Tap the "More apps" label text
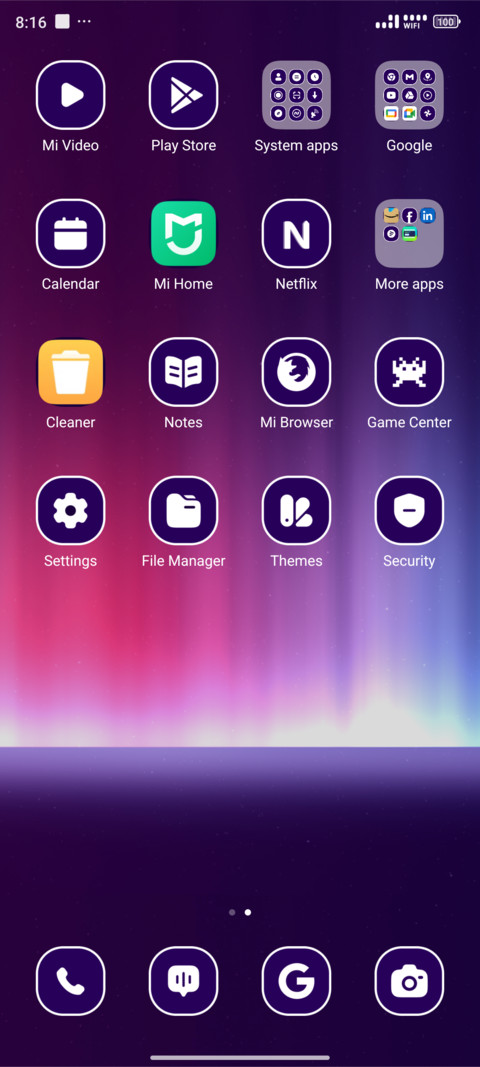 (409, 284)
